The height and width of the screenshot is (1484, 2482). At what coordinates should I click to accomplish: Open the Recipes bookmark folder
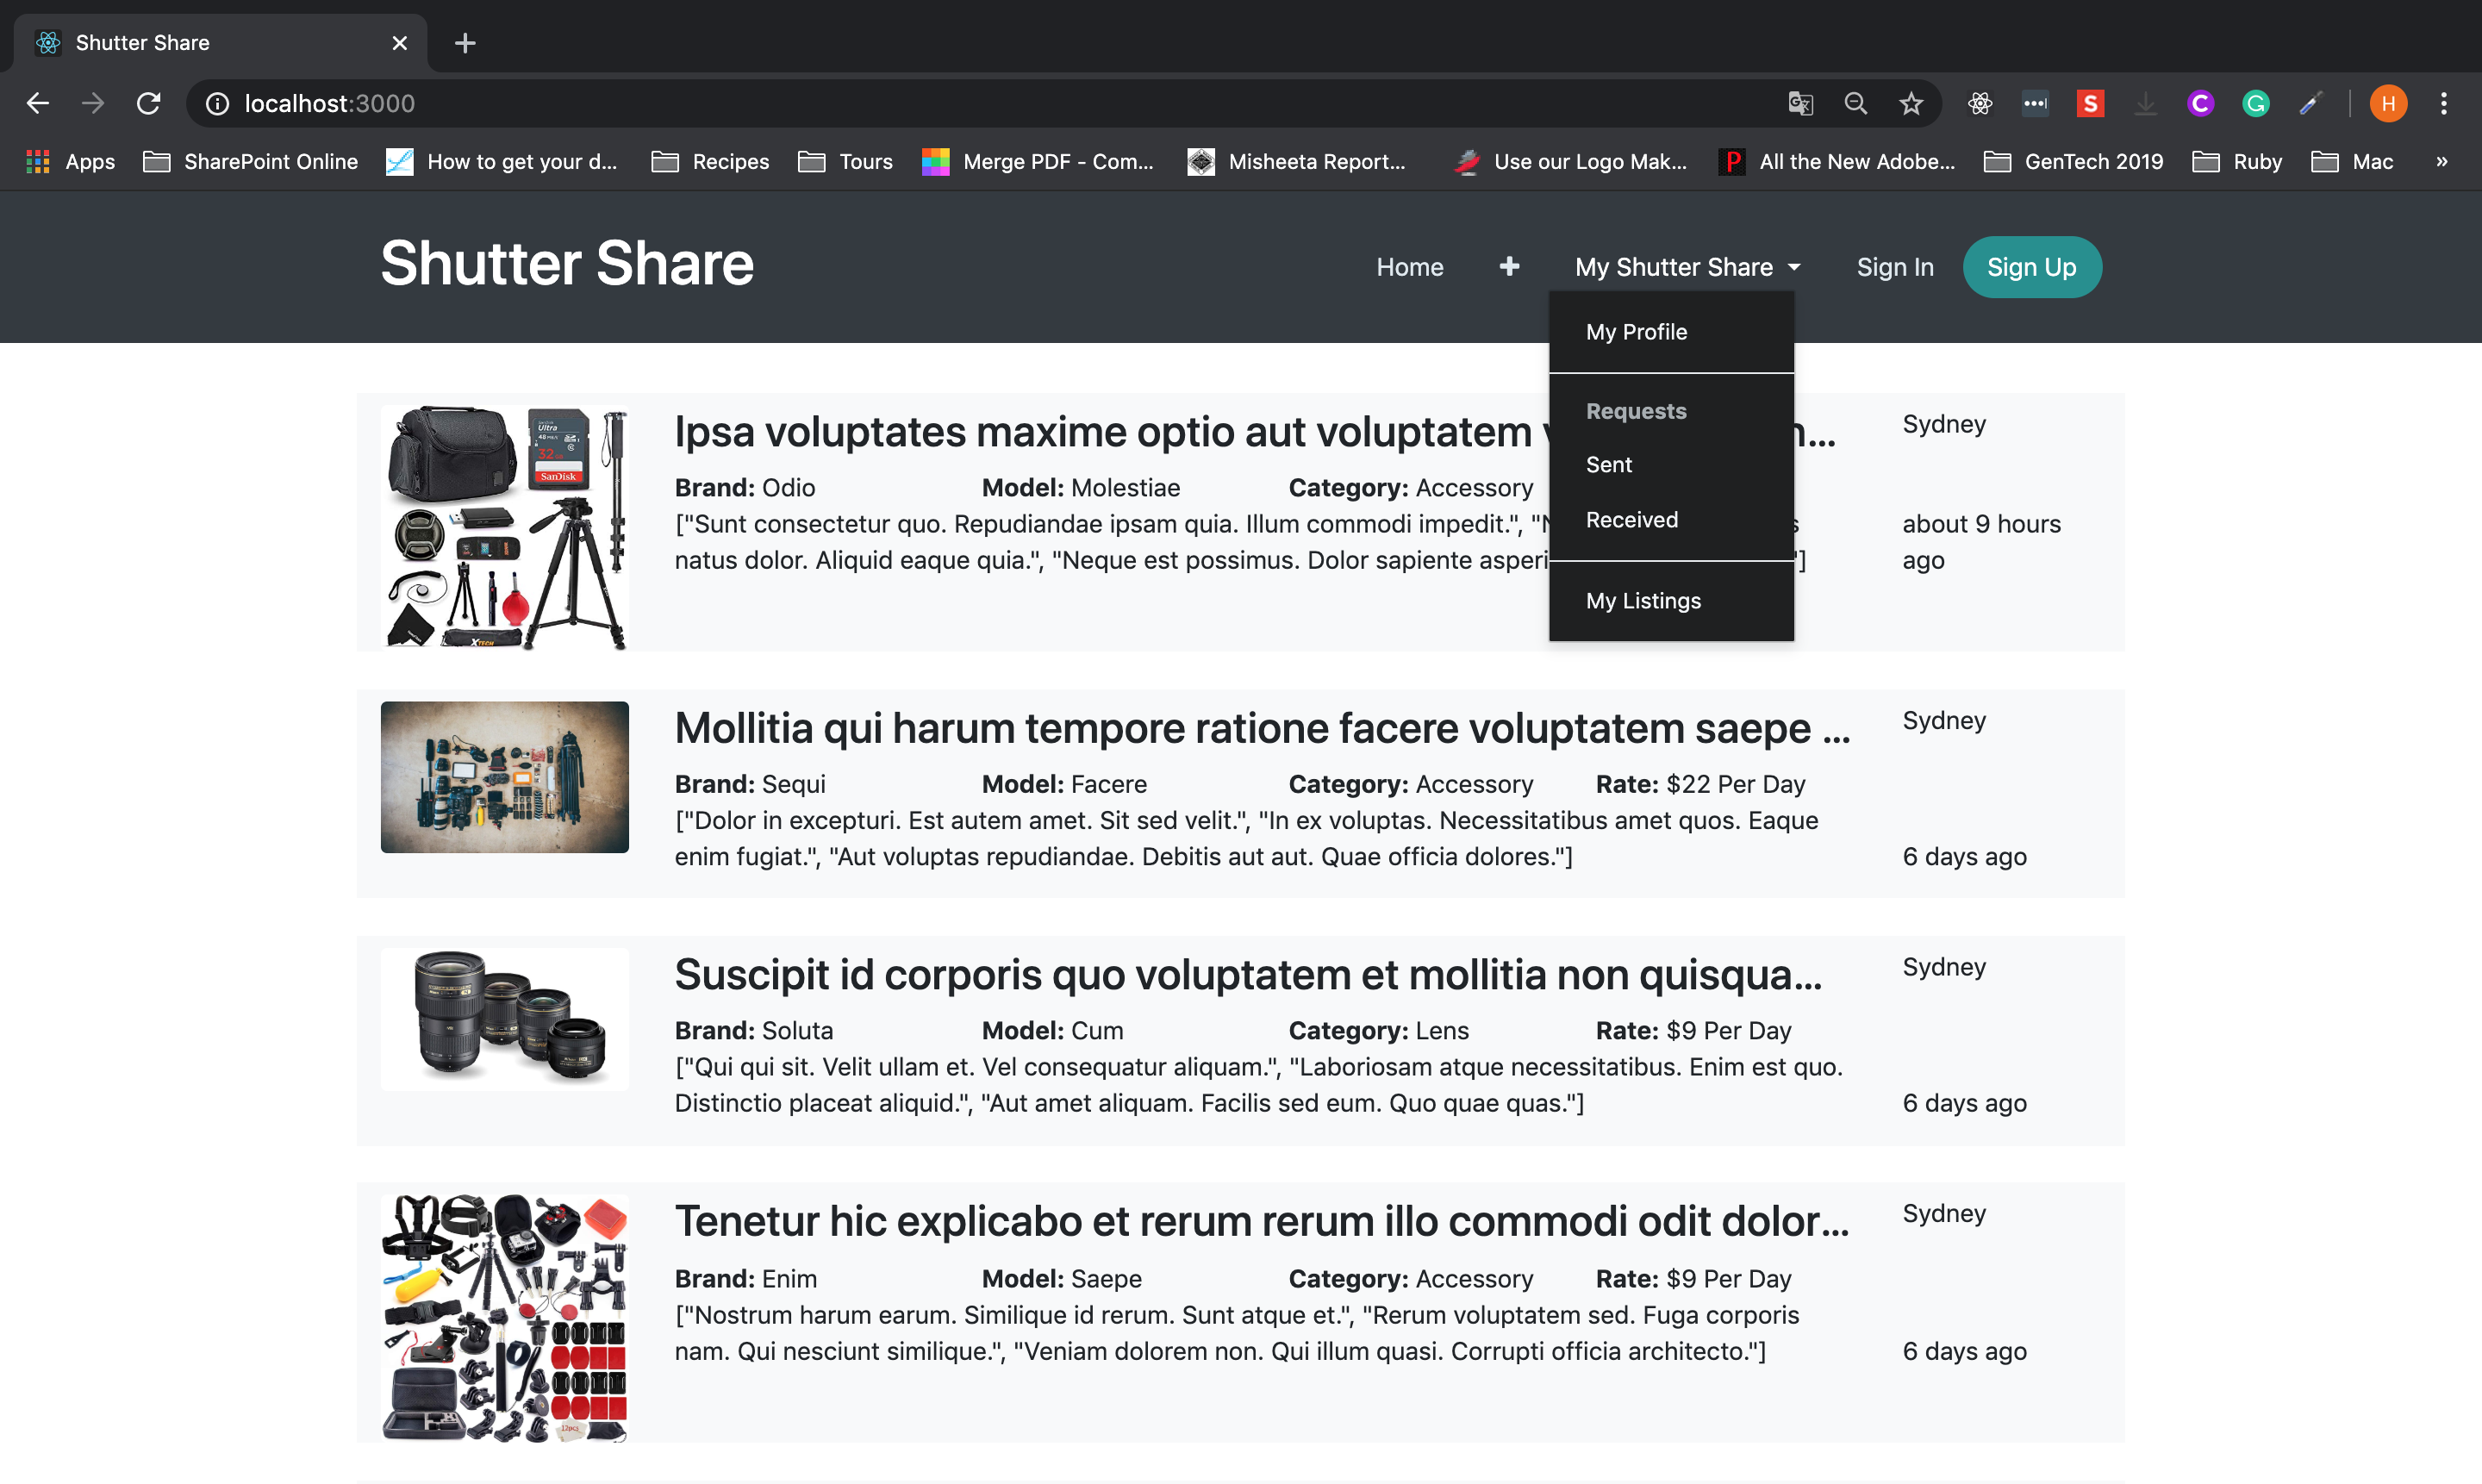710,161
